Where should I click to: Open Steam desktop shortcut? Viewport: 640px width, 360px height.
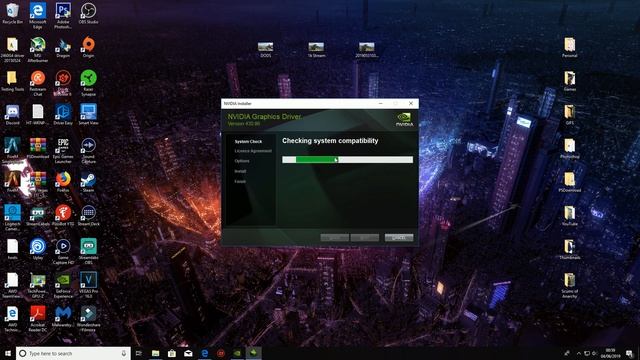(88, 182)
